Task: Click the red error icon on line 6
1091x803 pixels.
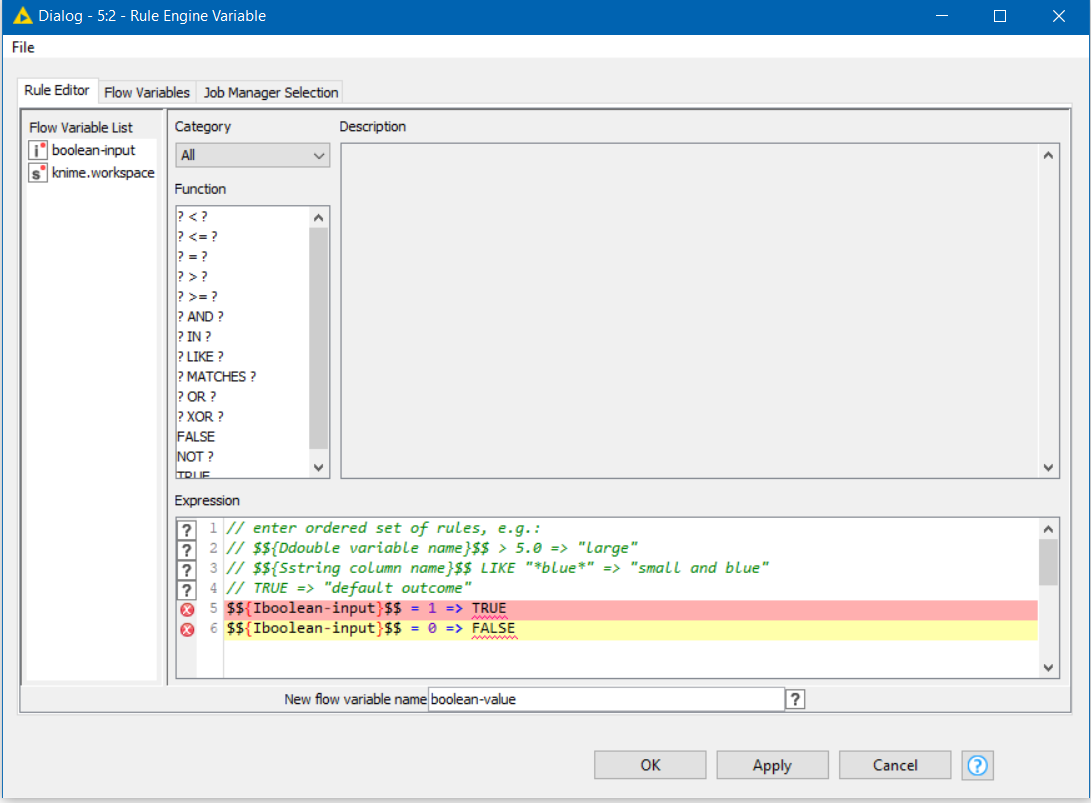Action: coord(186,629)
